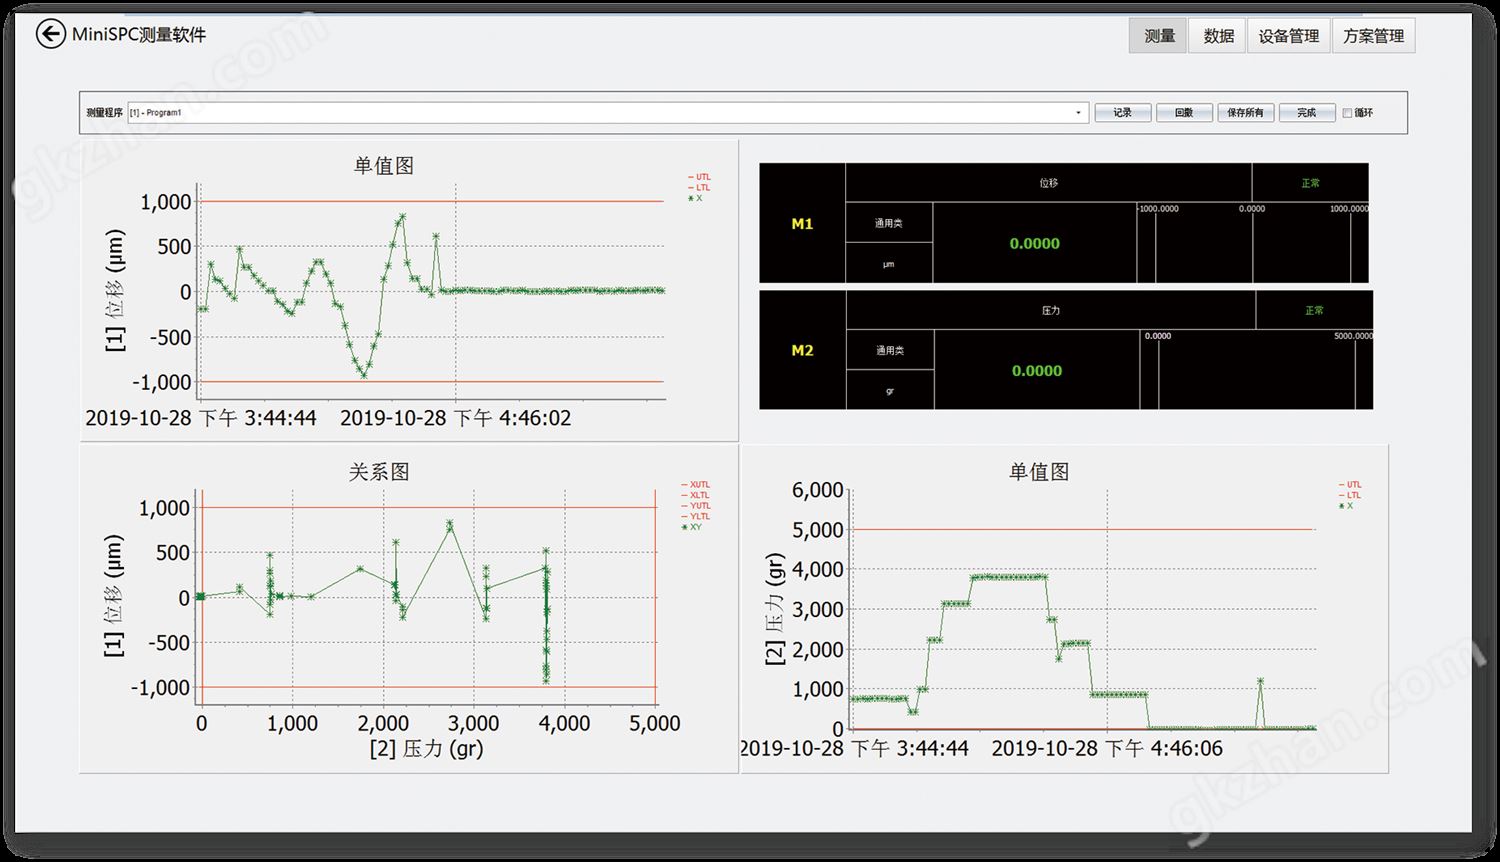Click the M2 value 0.0000 reading
The width and height of the screenshot is (1500, 862).
1036,370
